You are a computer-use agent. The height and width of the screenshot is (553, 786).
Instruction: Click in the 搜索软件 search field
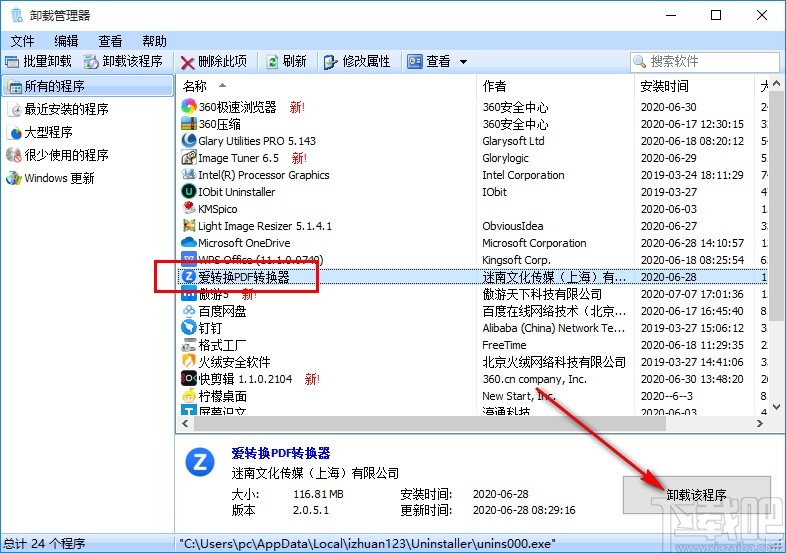(705, 62)
